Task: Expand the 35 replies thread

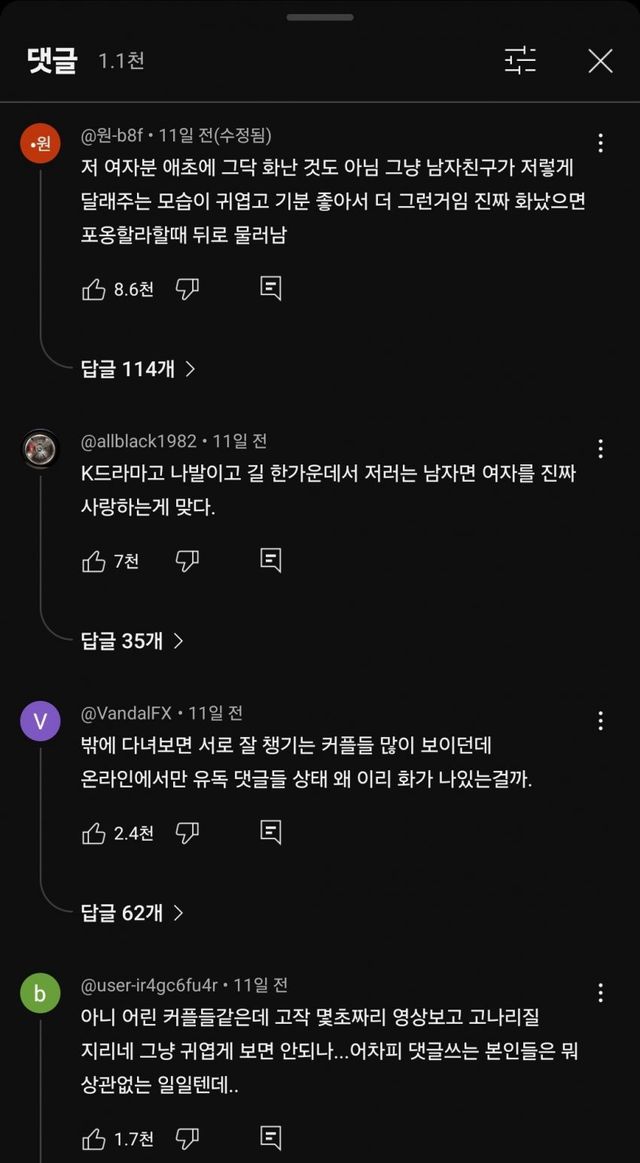Action: pyautogui.click(x=132, y=641)
